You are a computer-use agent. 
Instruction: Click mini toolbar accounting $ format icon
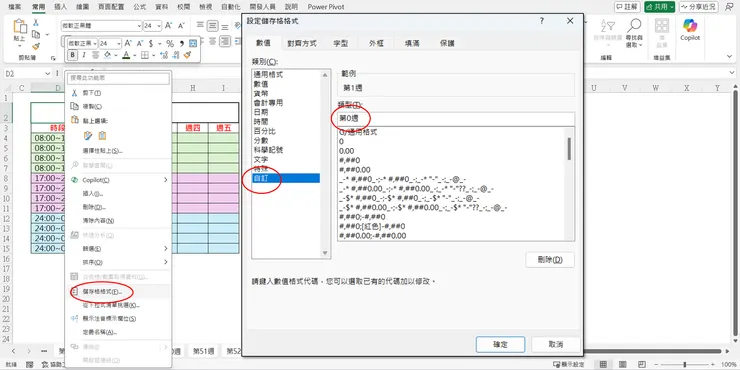[151, 43]
